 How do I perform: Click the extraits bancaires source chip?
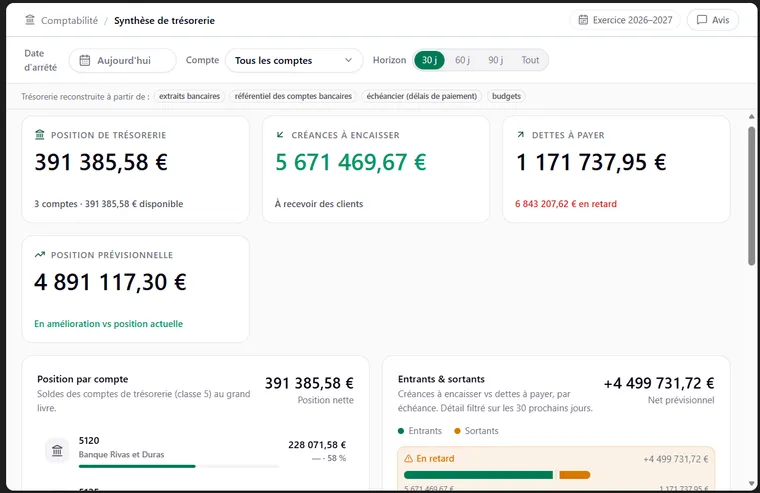[x=190, y=96]
